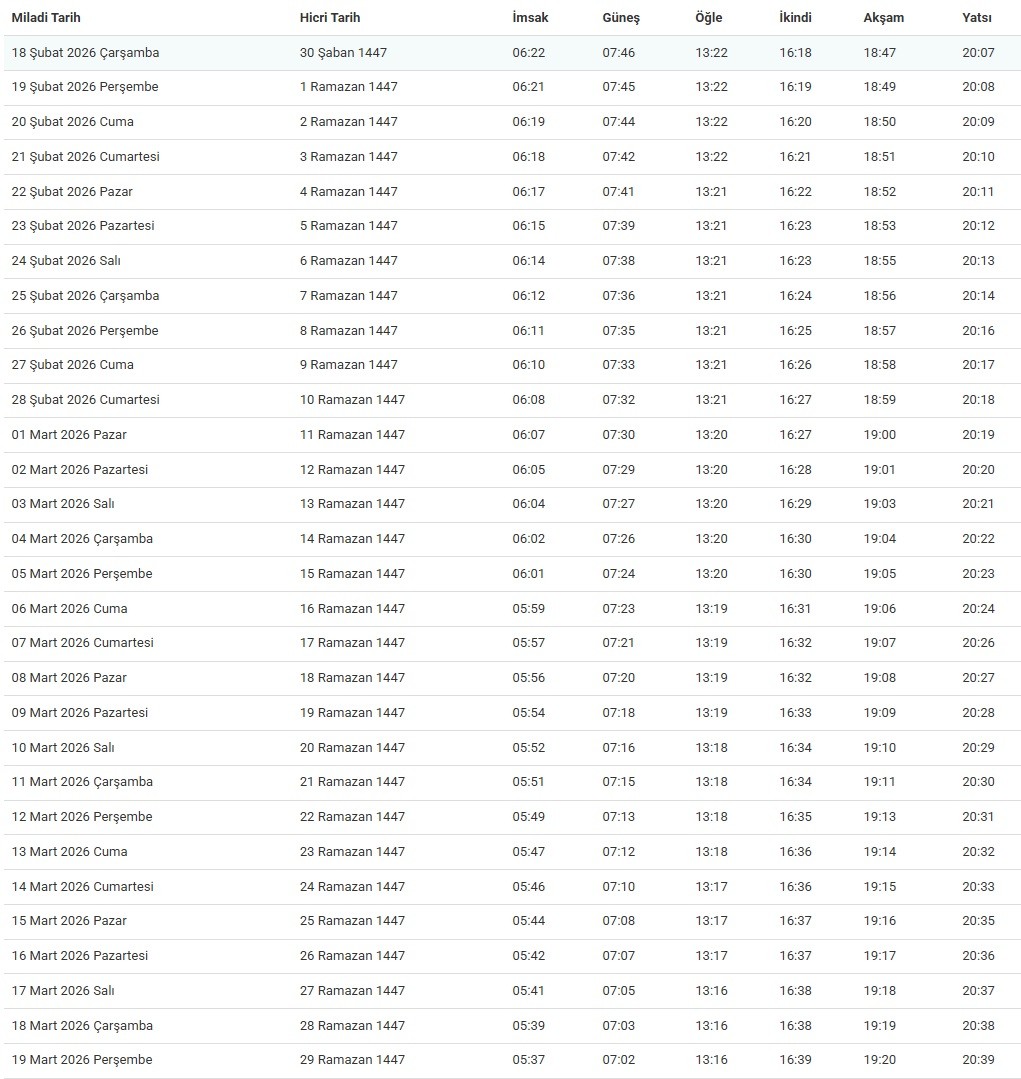Click the 19:00 Akşam time for 01 Mart
This screenshot has height=1079, width=1021.
click(880, 435)
